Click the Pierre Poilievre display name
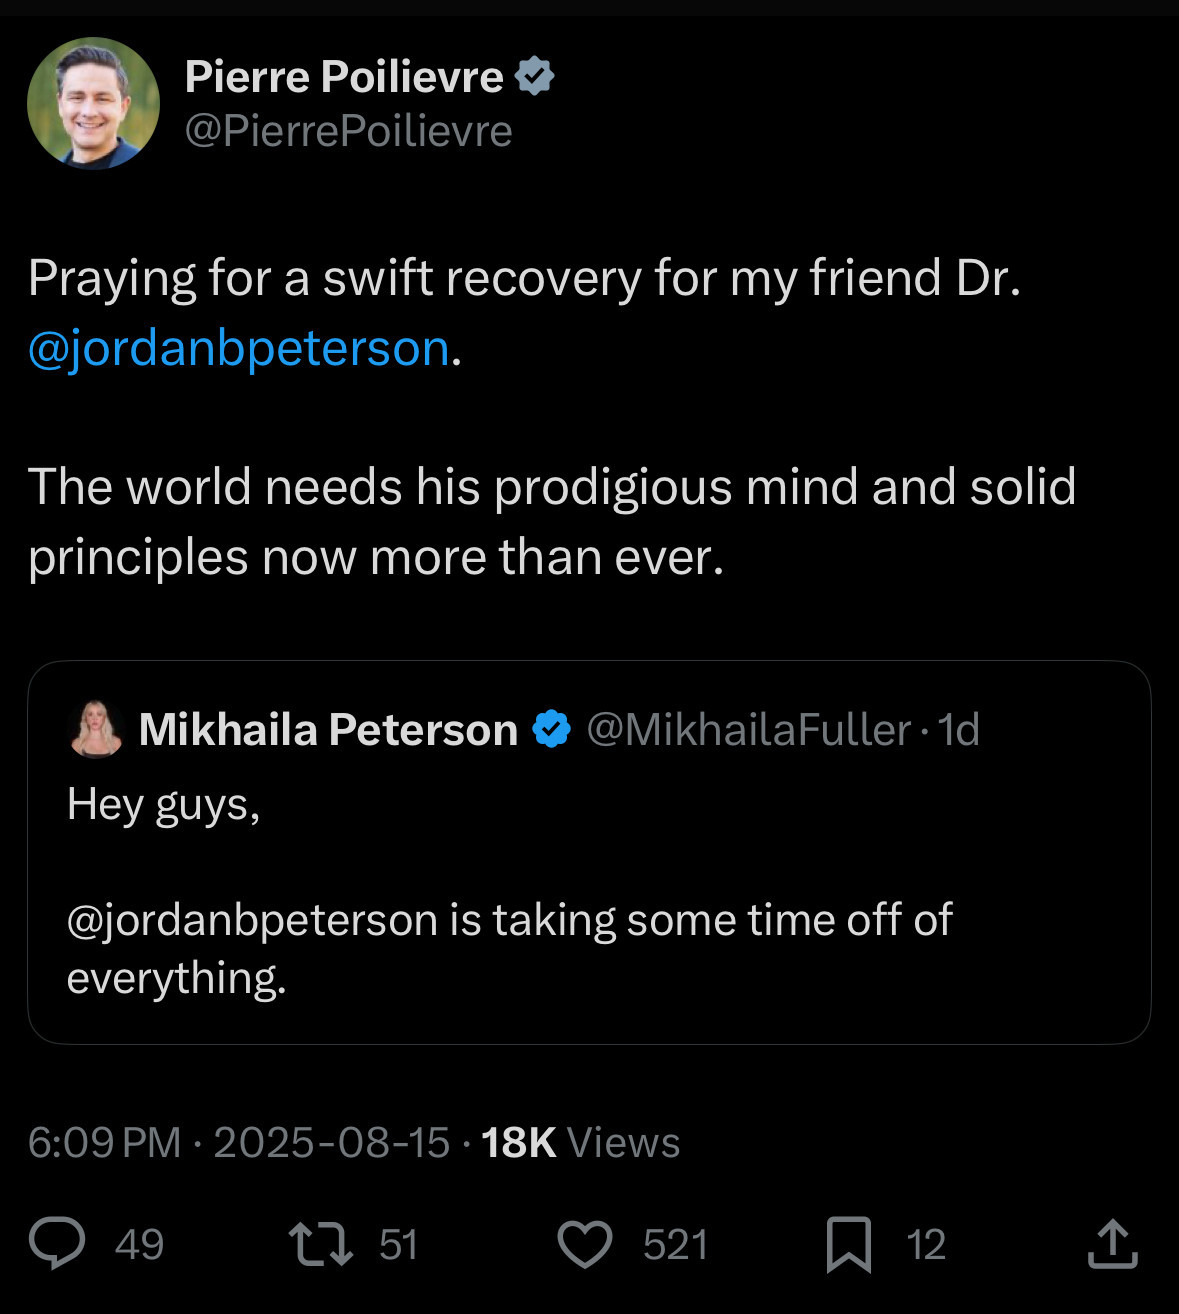 344,76
